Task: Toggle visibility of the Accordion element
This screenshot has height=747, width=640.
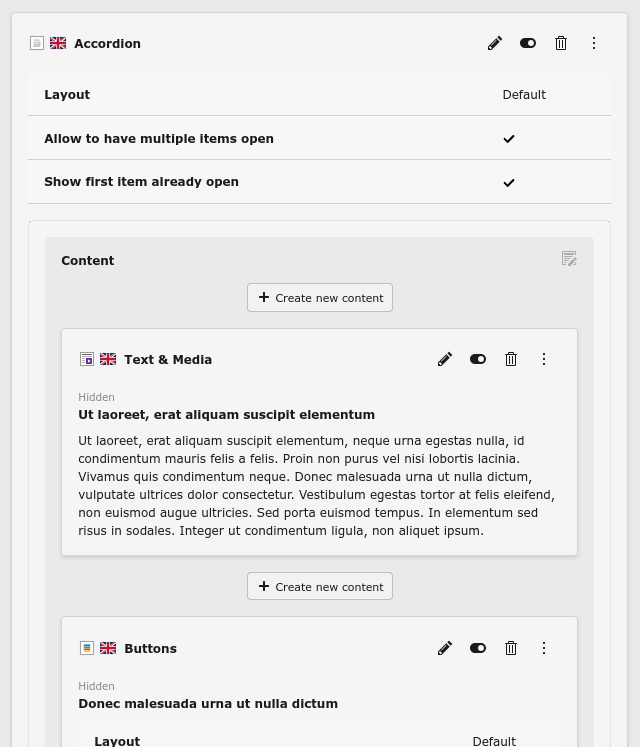Action: (x=528, y=43)
